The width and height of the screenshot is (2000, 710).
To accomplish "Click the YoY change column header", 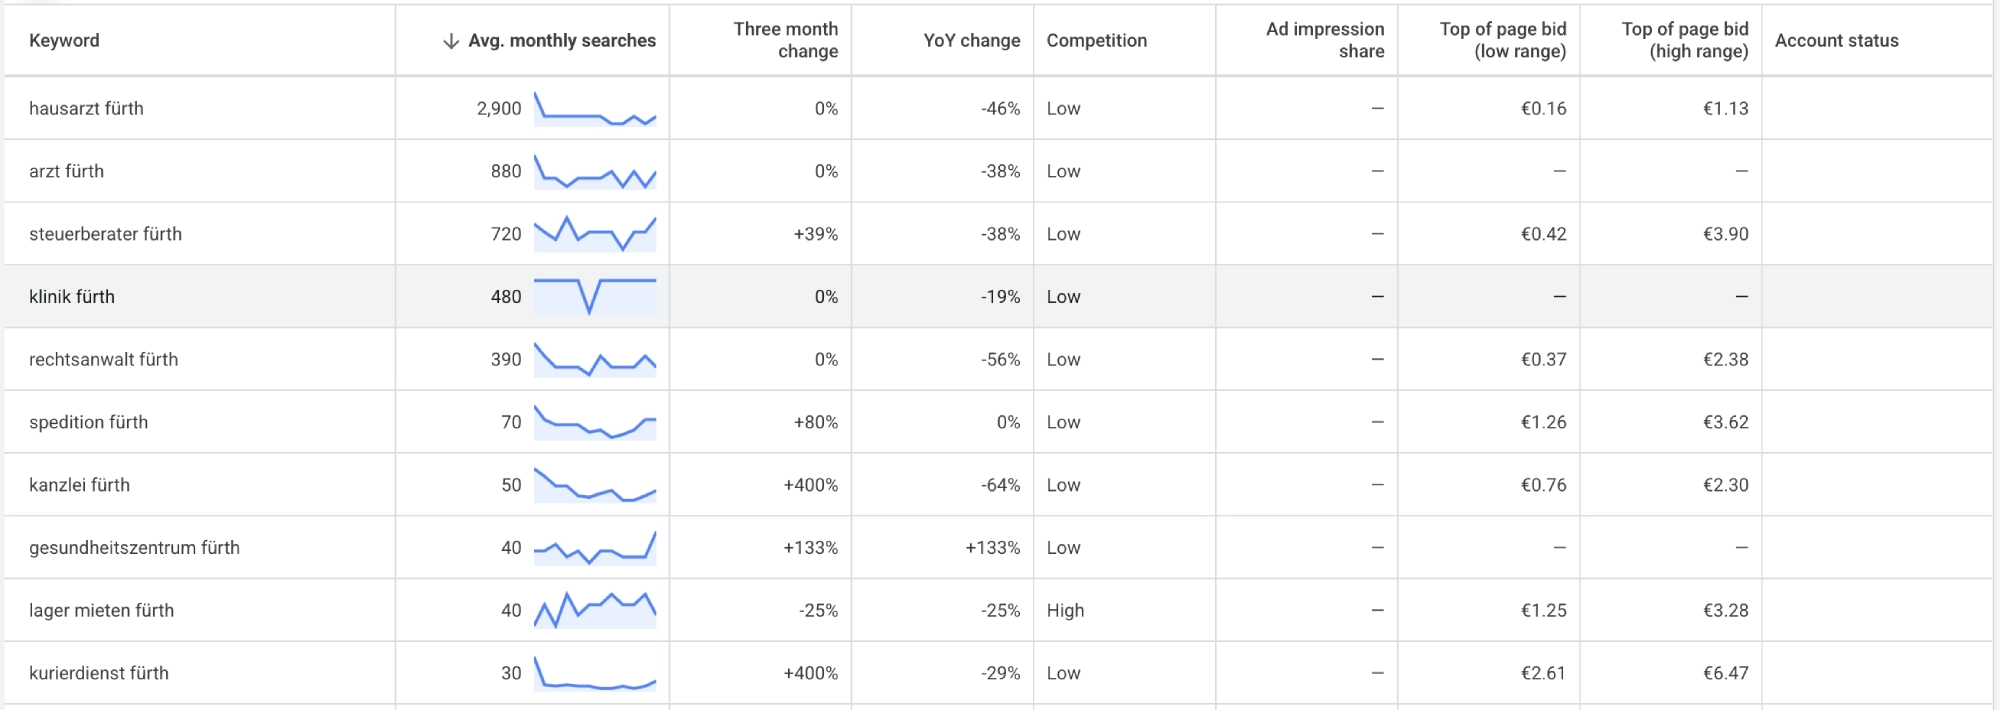I will pos(972,41).
